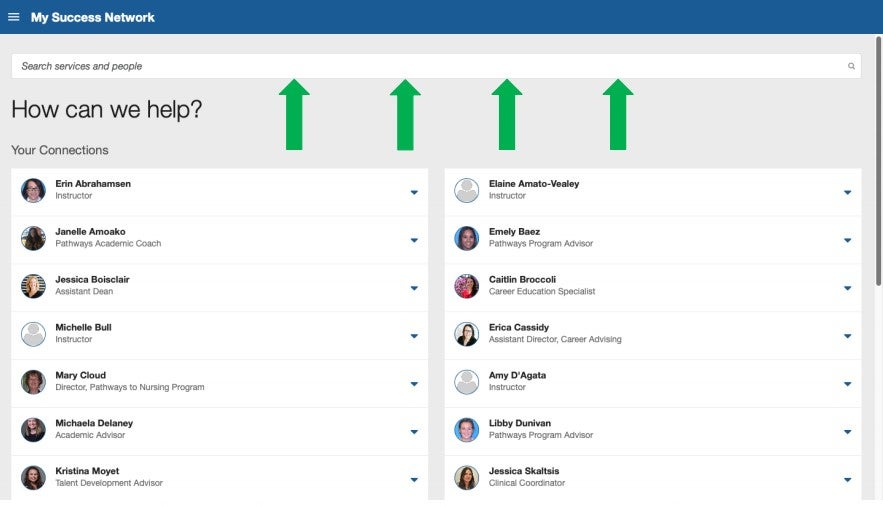Expand Erica Cassidy's dropdown arrow
The width and height of the screenshot is (883, 507).
[847, 336]
